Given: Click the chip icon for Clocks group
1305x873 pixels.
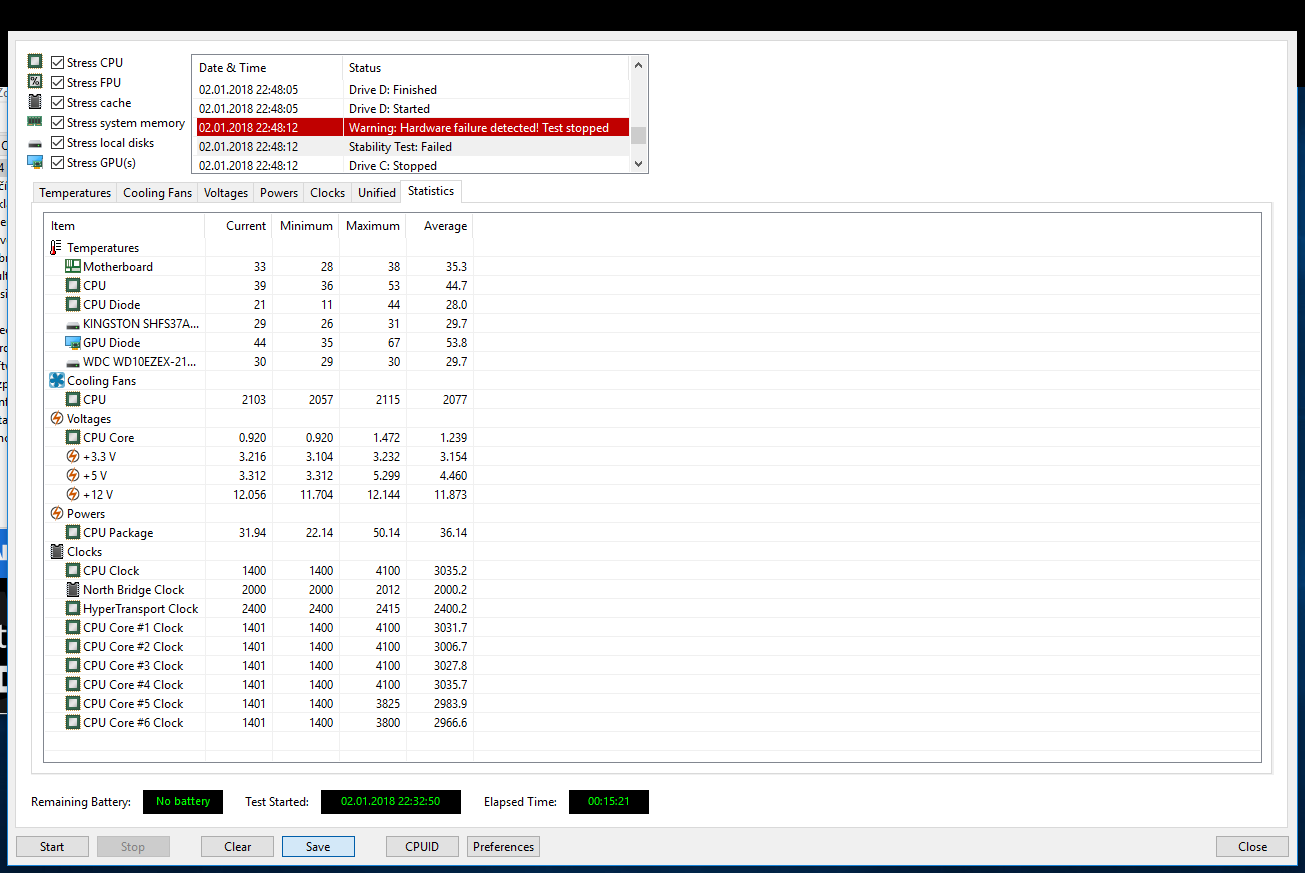Looking at the screenshot, I should pos(56,552).
